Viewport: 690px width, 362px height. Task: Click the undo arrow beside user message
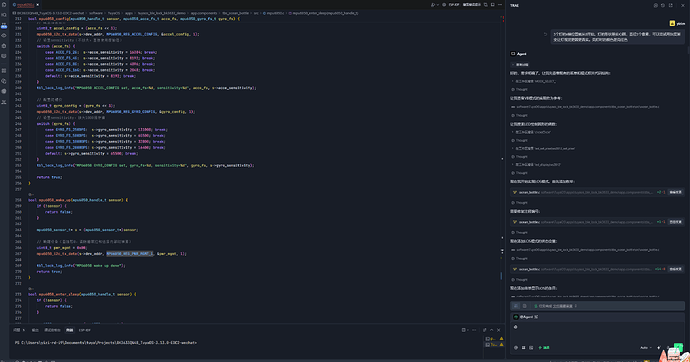[x=545, y=34]
